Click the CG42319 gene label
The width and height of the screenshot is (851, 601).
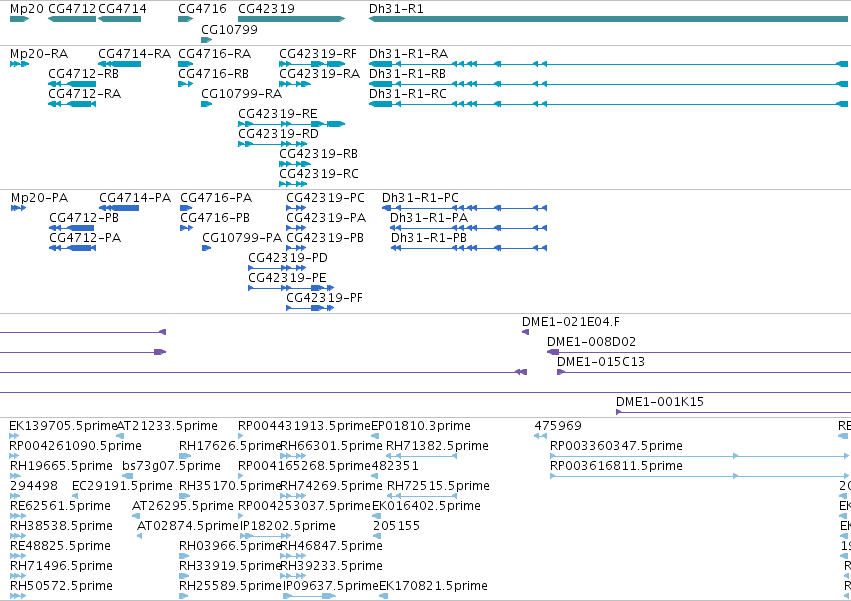coord(266,9)
